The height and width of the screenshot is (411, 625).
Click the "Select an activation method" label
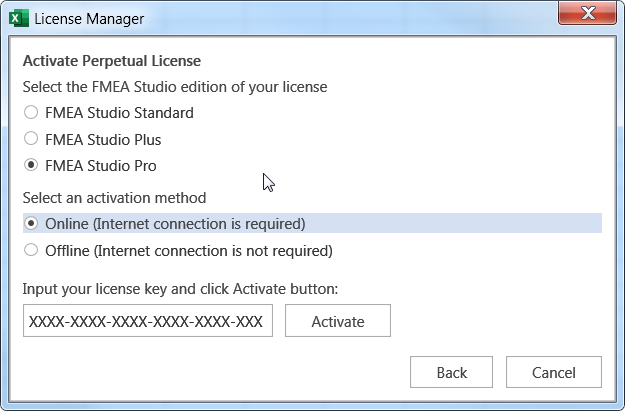pos(114,197)
